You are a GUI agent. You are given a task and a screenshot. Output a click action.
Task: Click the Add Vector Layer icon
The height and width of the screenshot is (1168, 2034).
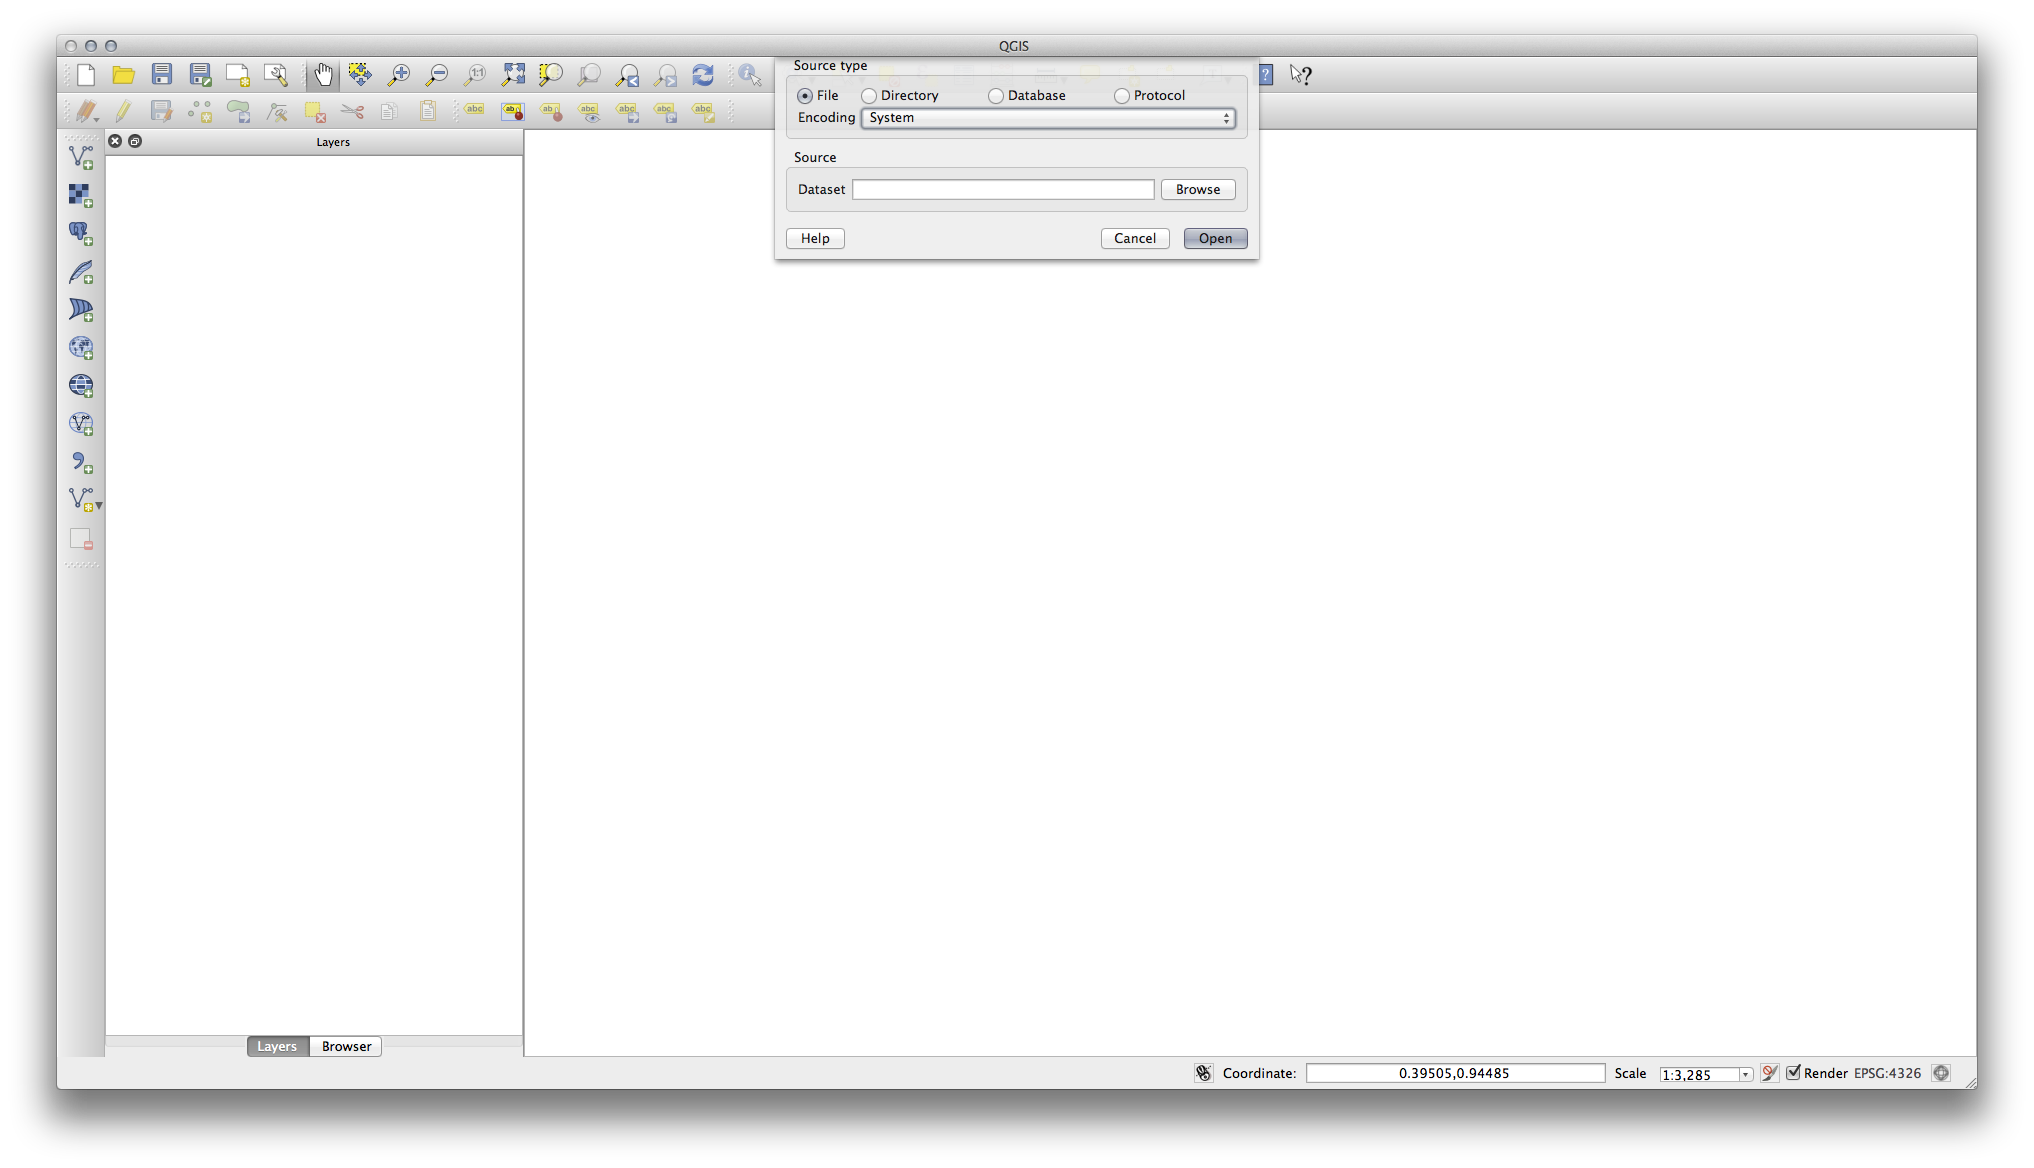pyautogui.click(x=80, y=156)
